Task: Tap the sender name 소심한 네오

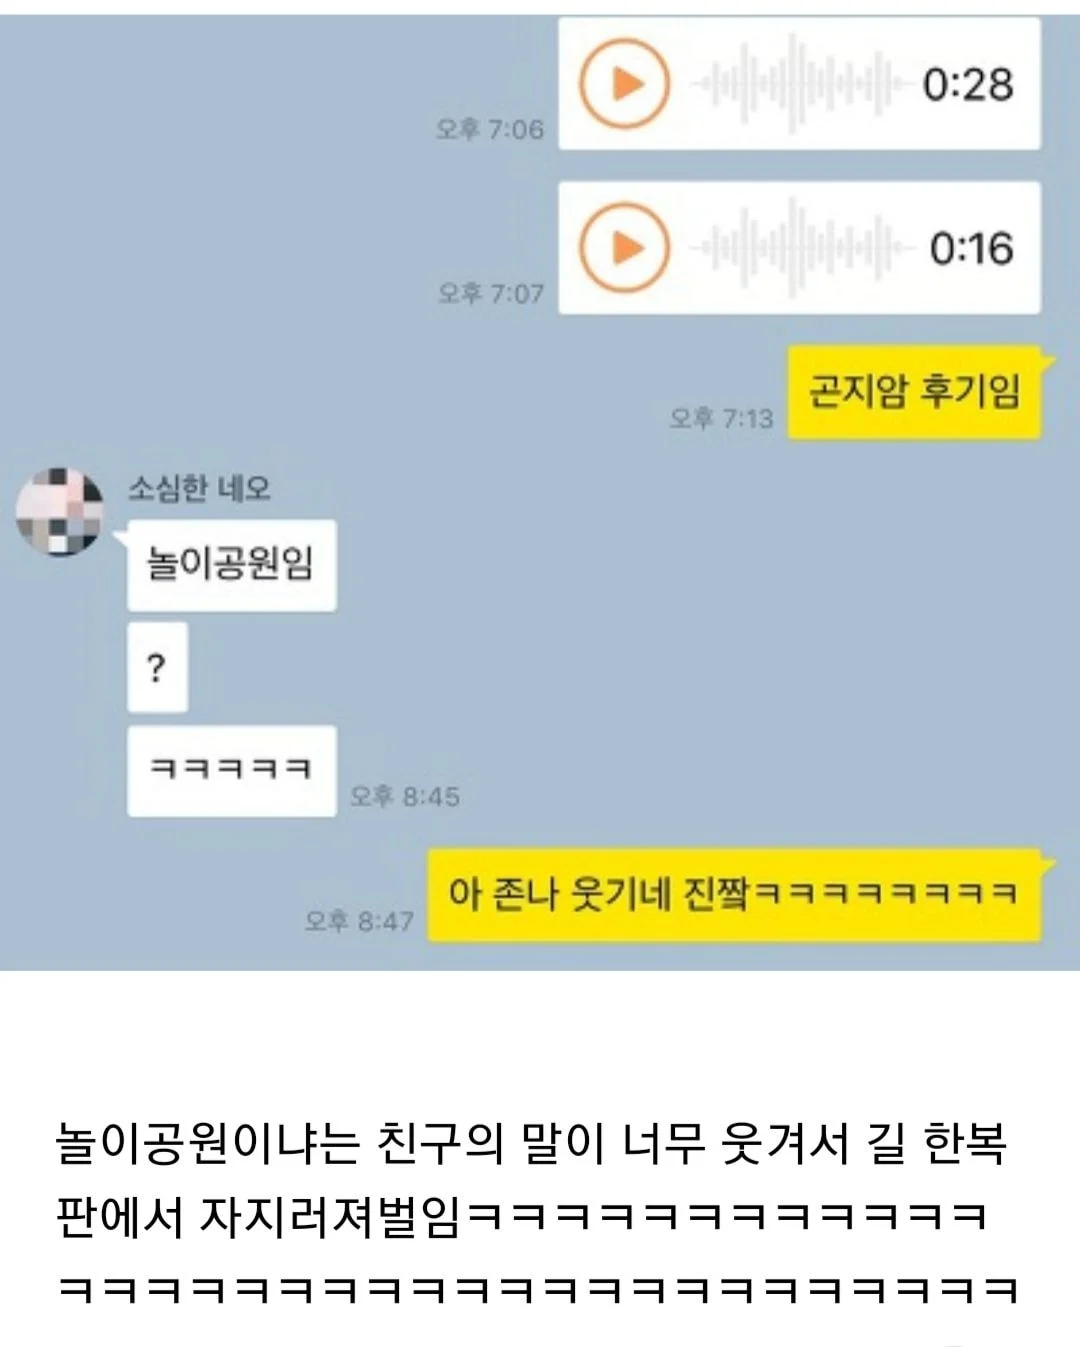Action: tap(199, 489)
